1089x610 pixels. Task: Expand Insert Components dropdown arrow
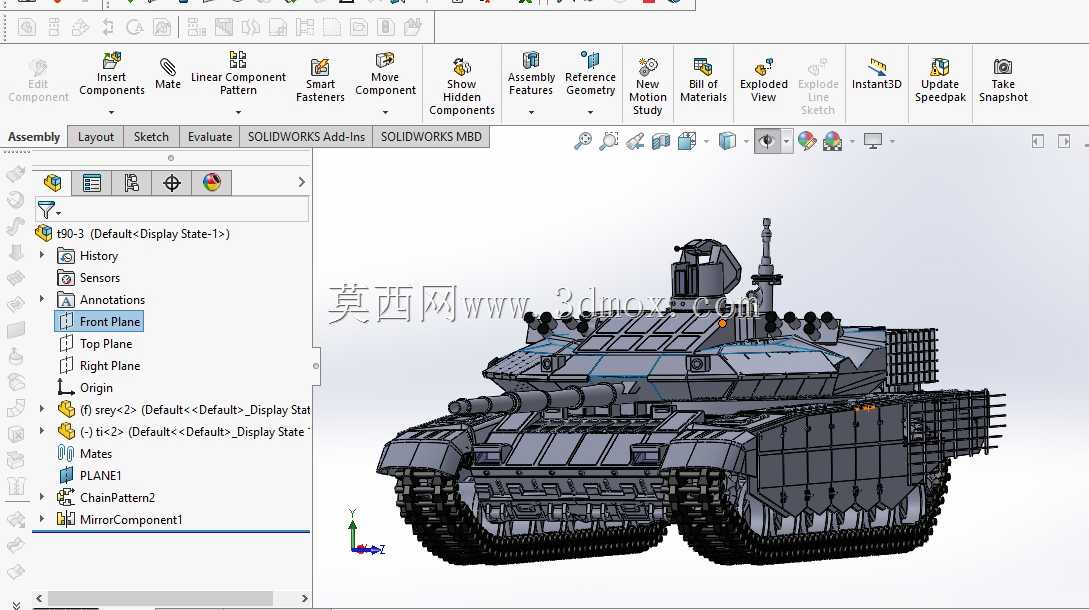coord(111,112)
